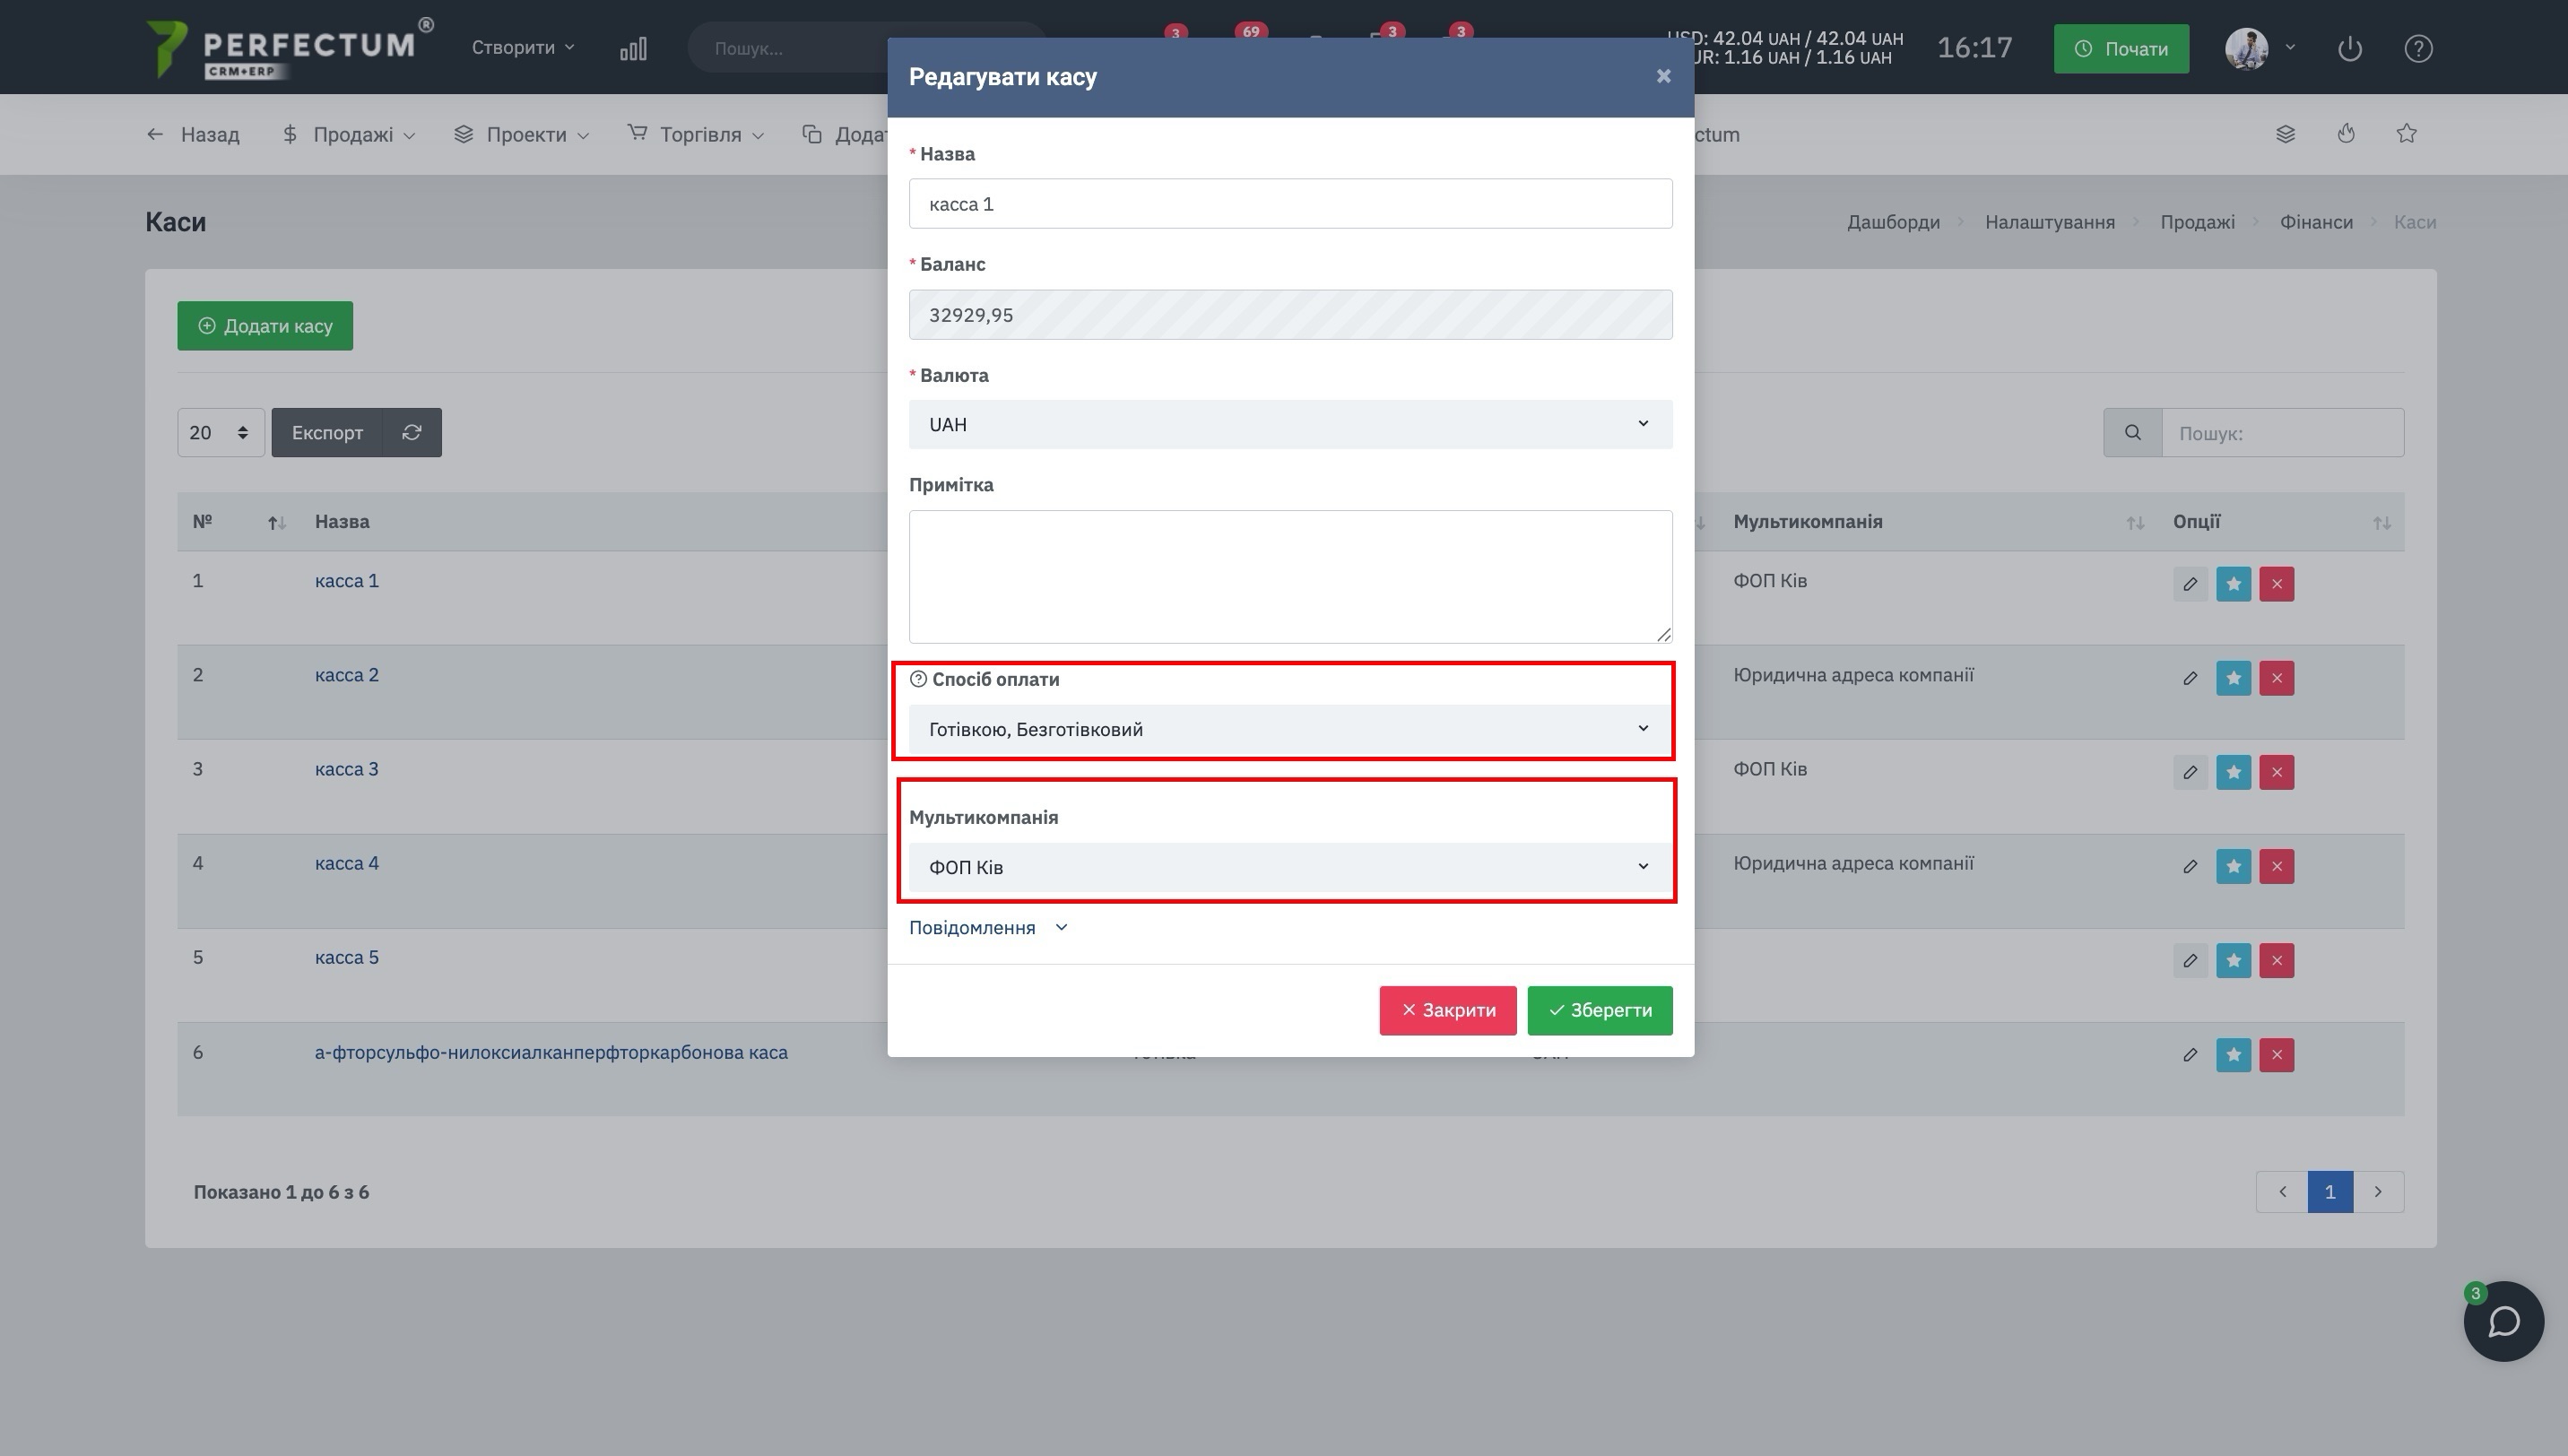Click the favorites star outline icon
Viewport: 2568px width, 1456px height.
tap(2406, 134)
